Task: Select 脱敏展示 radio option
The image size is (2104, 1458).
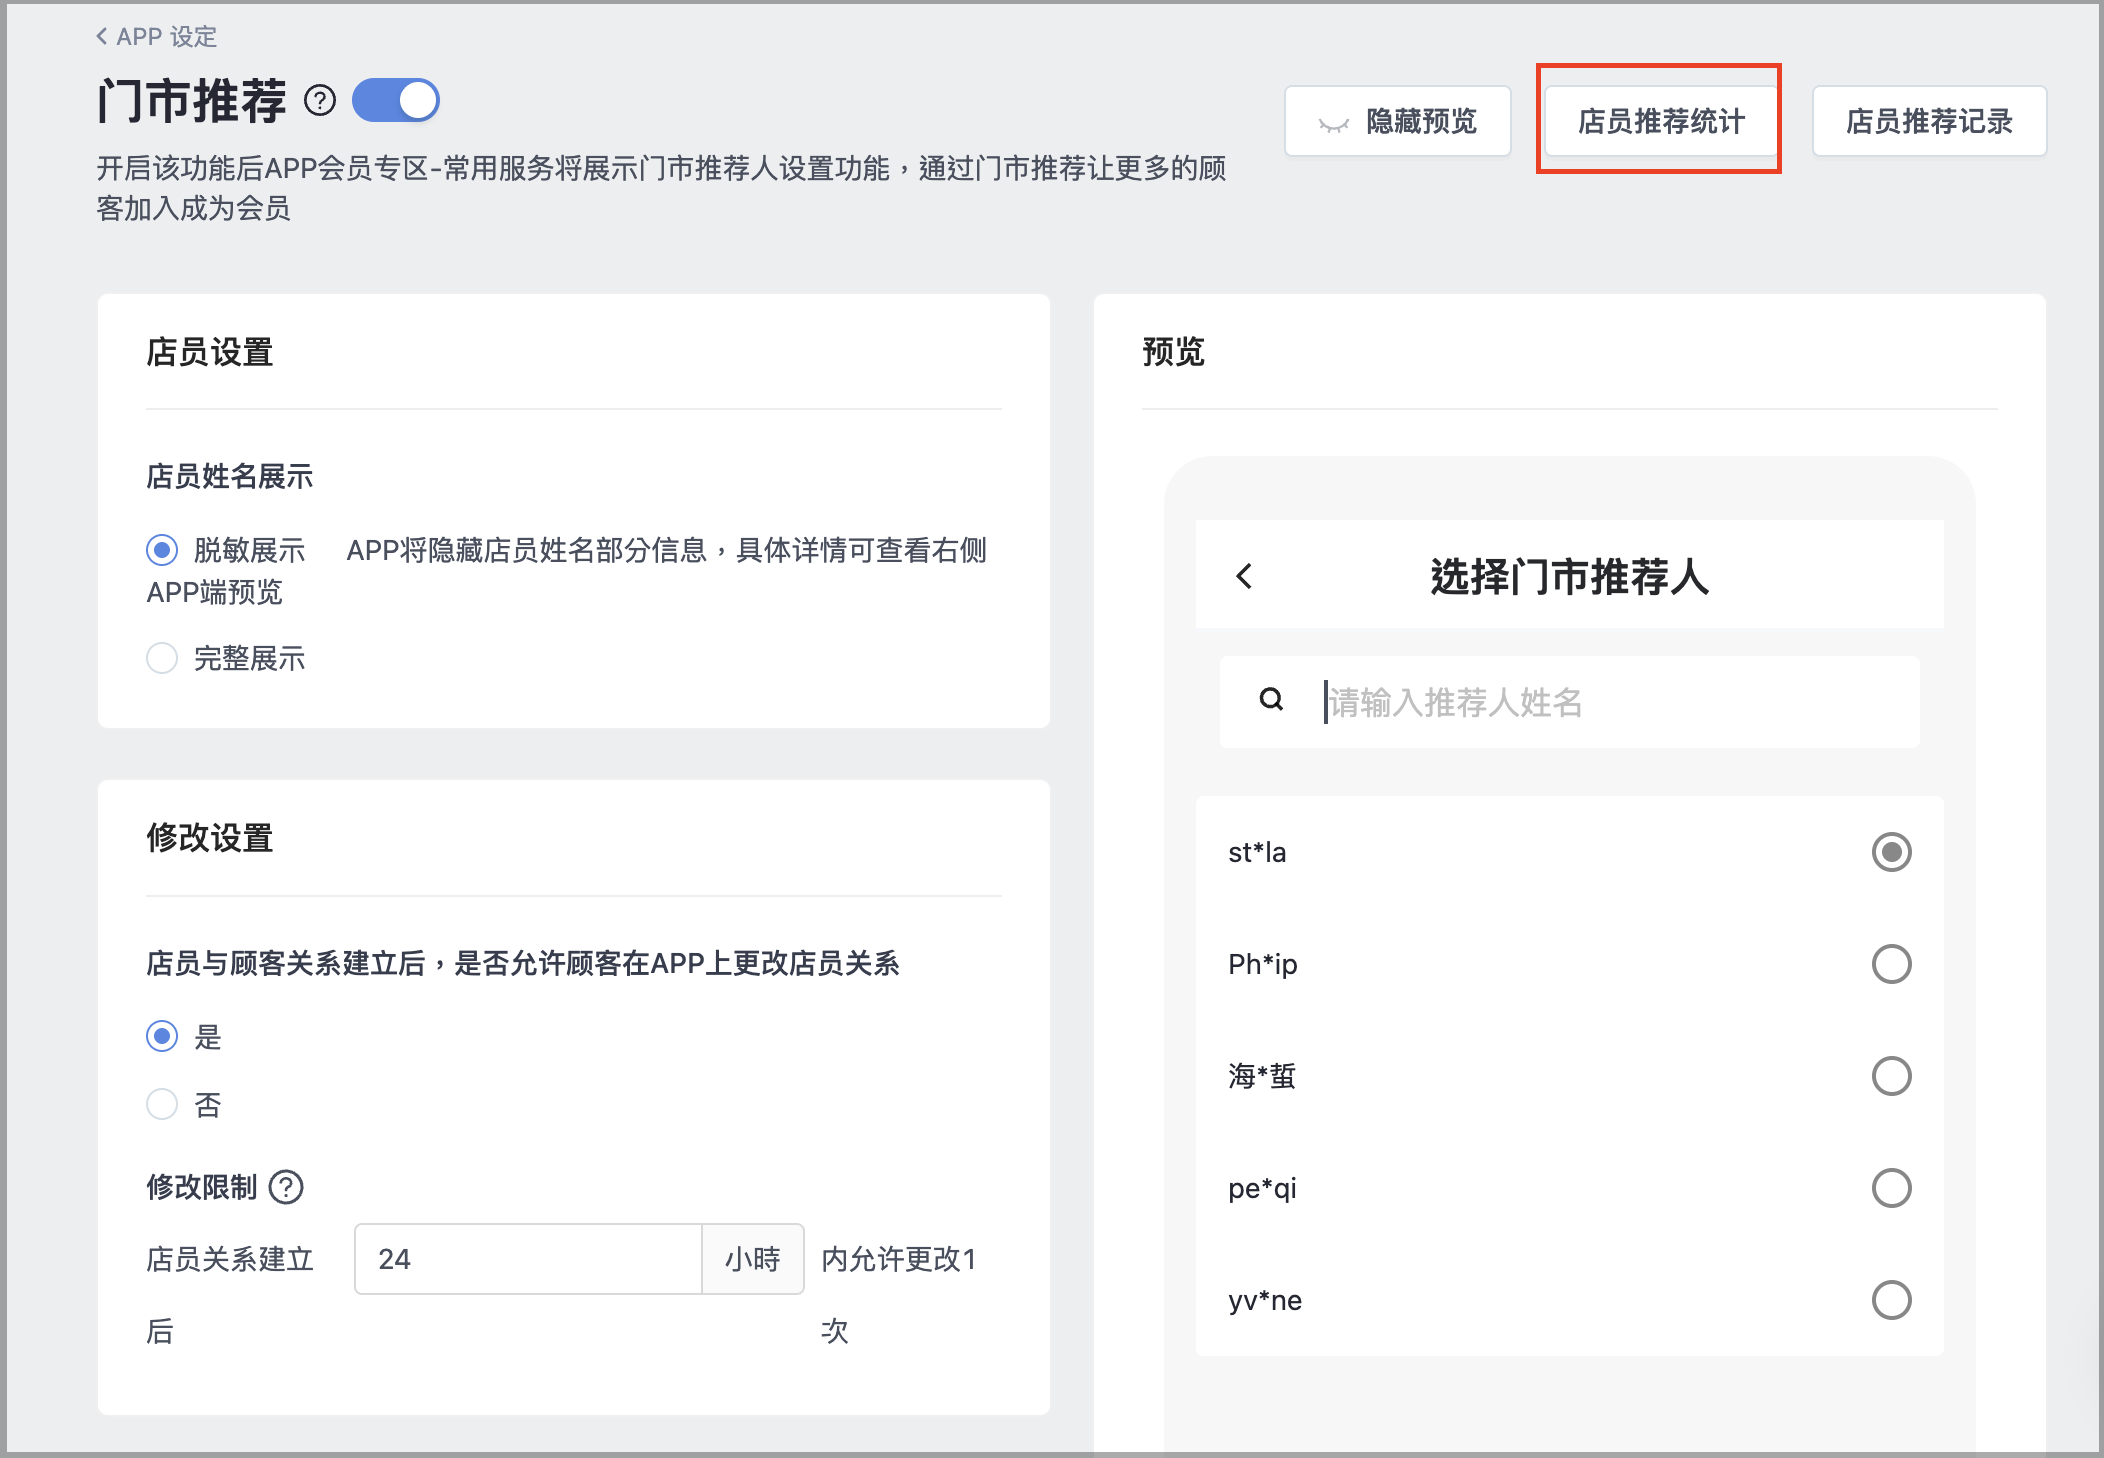Action: coord(162,550)
